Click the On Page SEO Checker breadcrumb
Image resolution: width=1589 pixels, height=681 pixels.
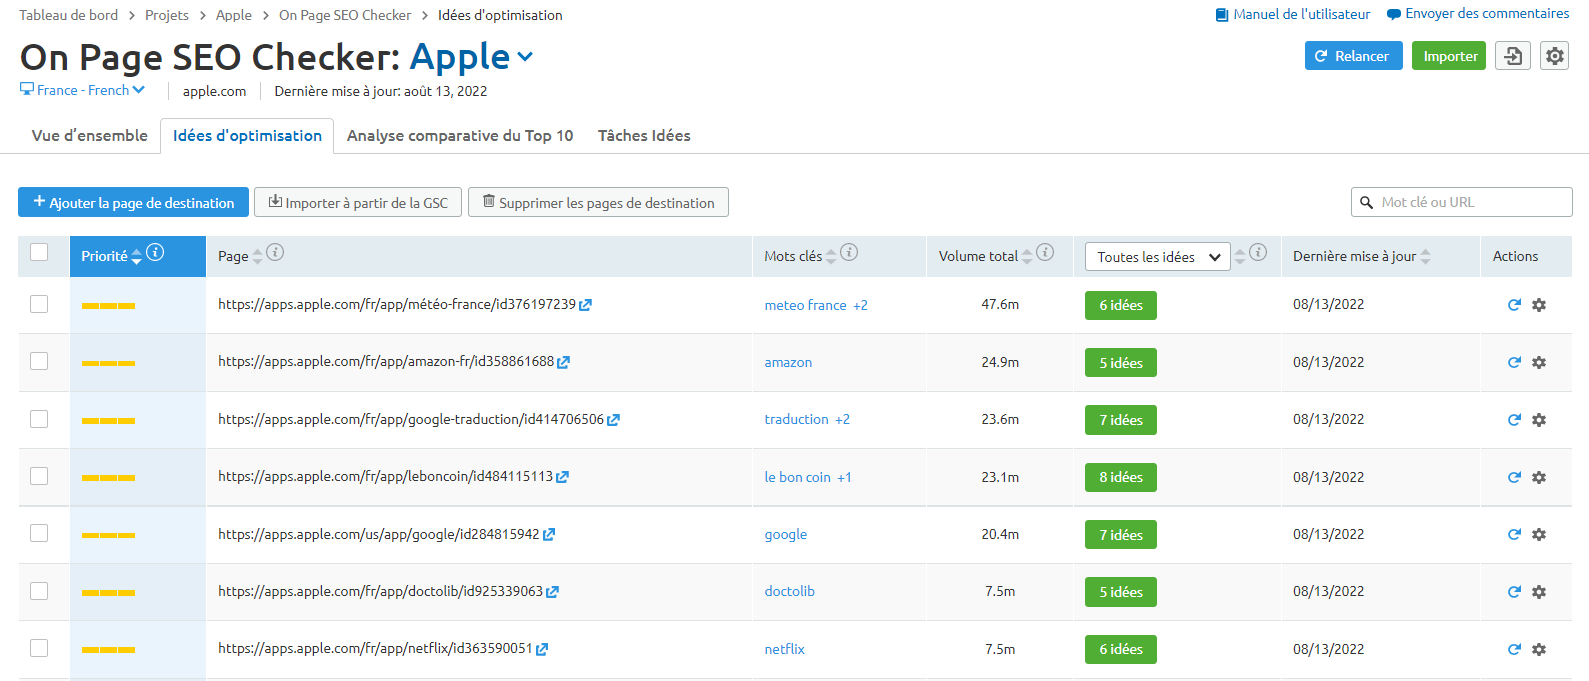point(345,15)
